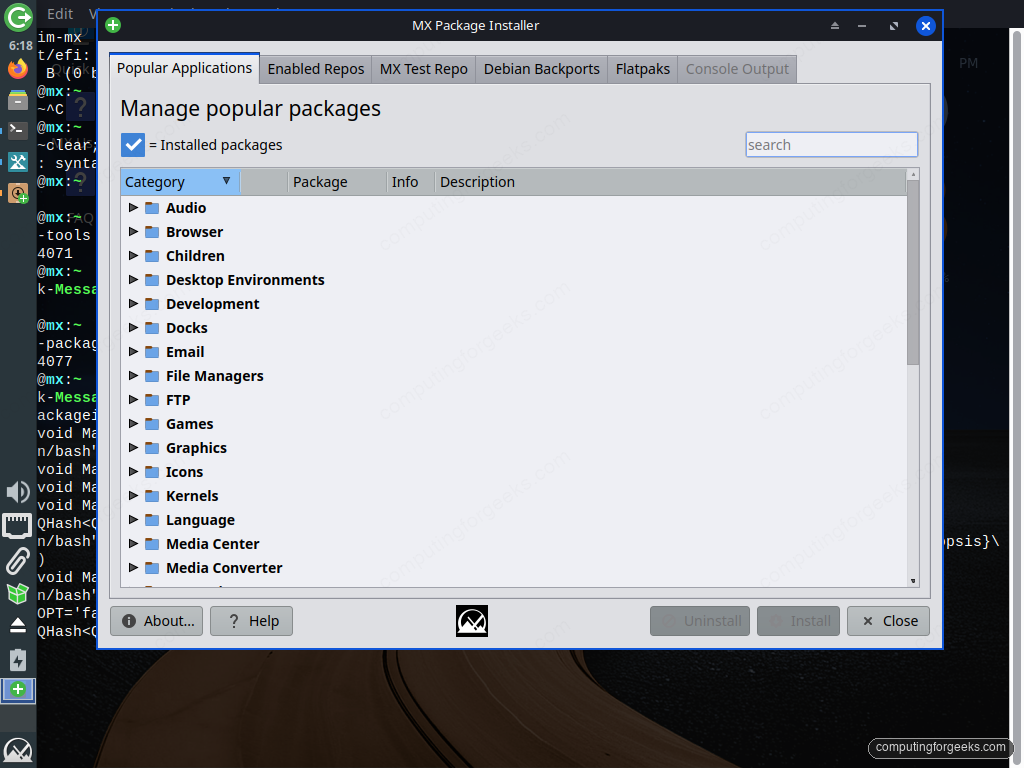Open Firefox from the side panel
This screenshot has width=1024, height=768.
pyautogui.click(x=18, y=69)
